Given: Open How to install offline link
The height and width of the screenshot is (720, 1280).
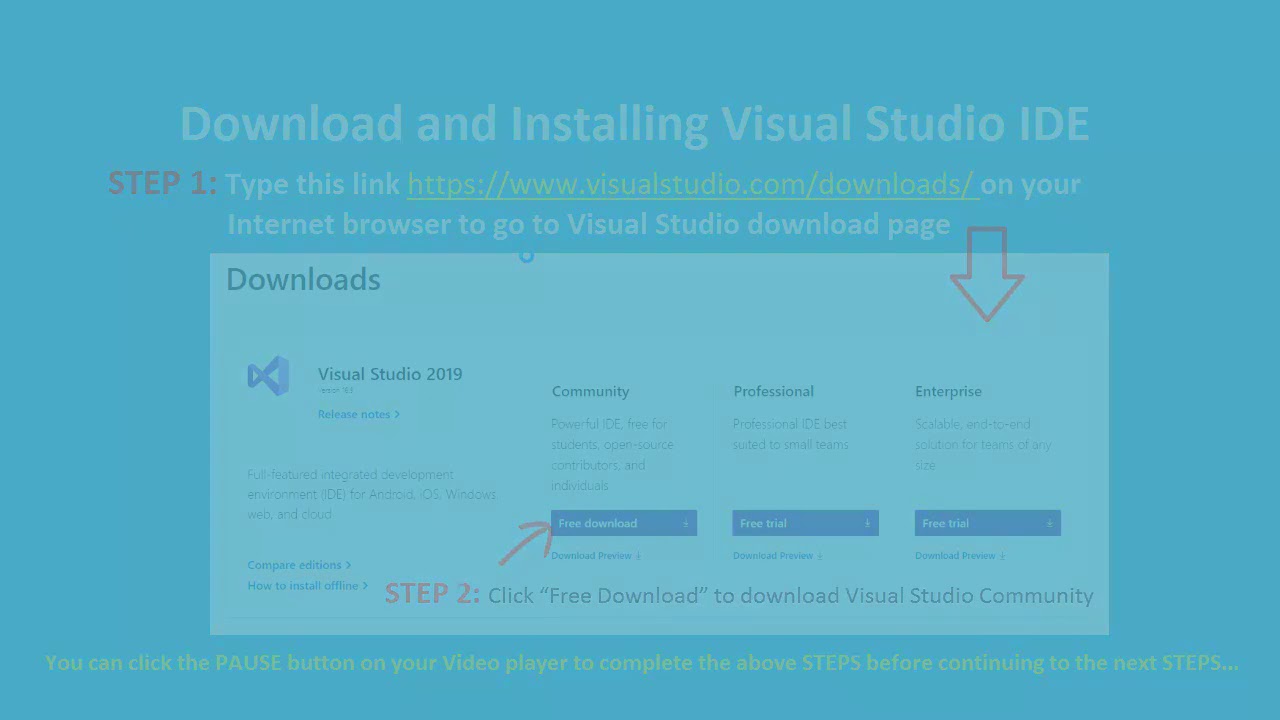Looking at the screenshot, I should point(308,585).
